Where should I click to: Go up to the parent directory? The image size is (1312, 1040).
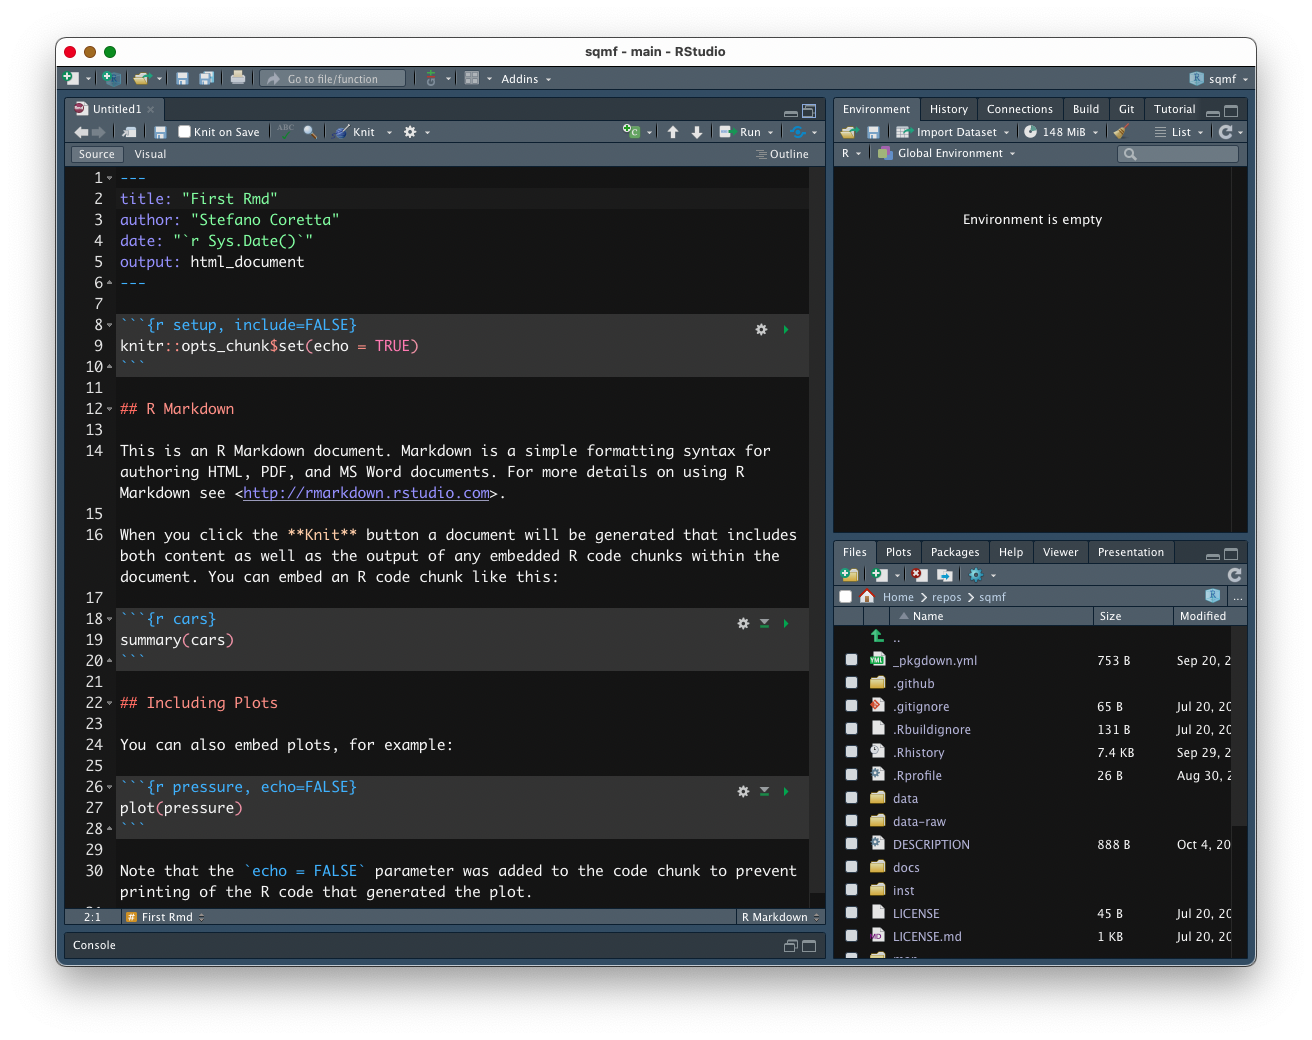click(877, 636)
